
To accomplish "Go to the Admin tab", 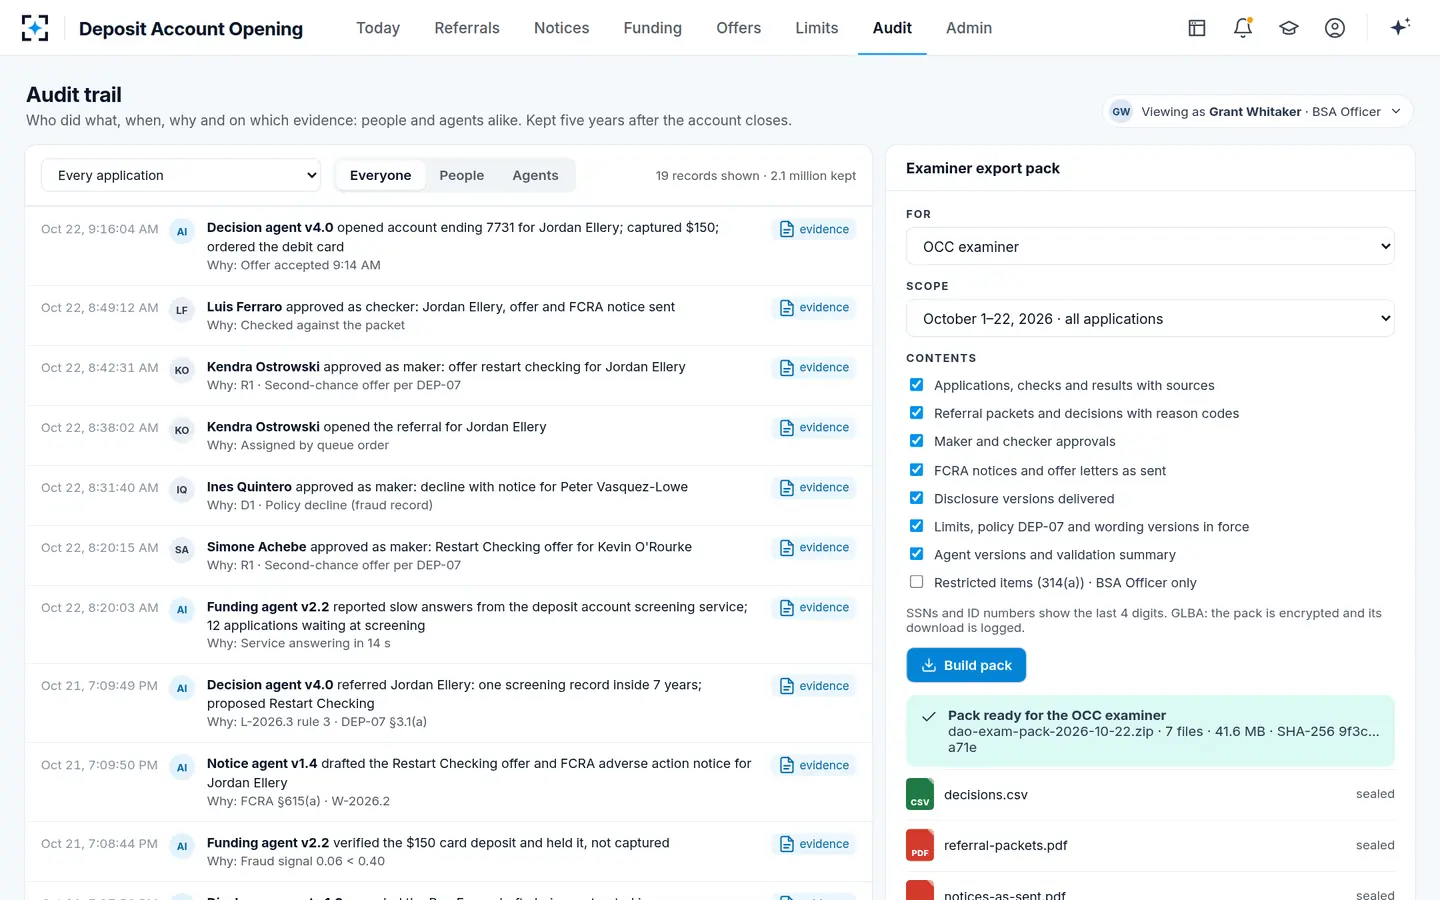I will pos(969,28).
